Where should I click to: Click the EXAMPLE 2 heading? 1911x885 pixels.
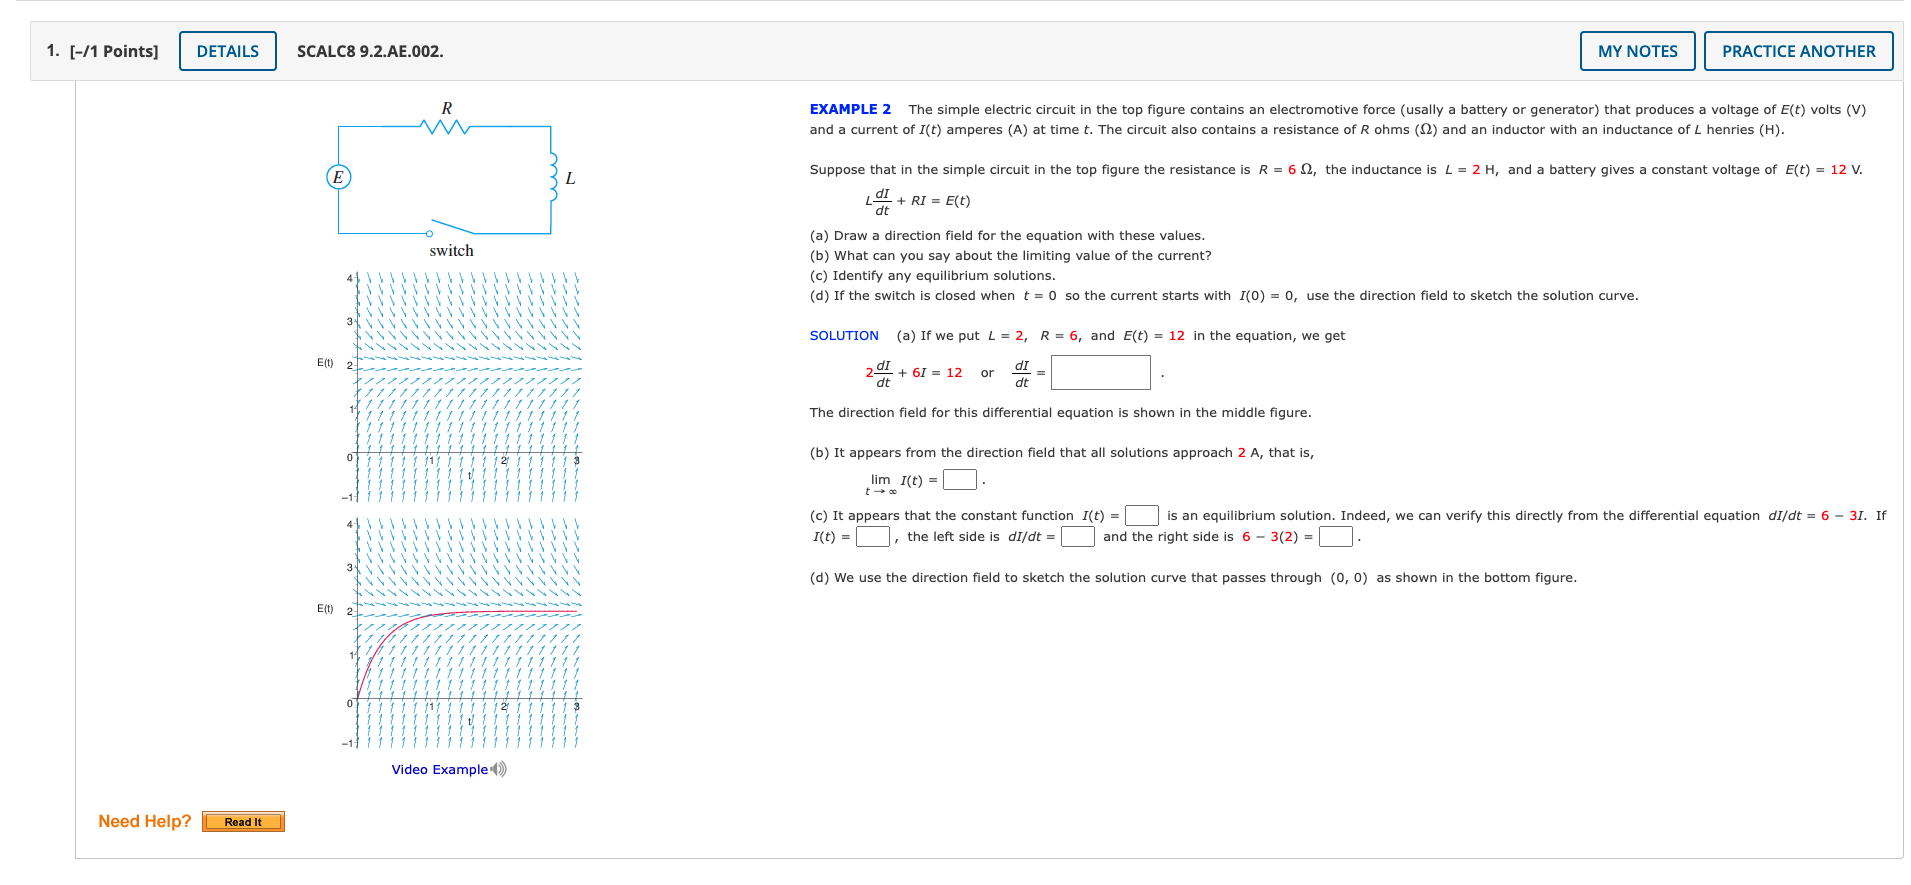click(x=850, y=109)
